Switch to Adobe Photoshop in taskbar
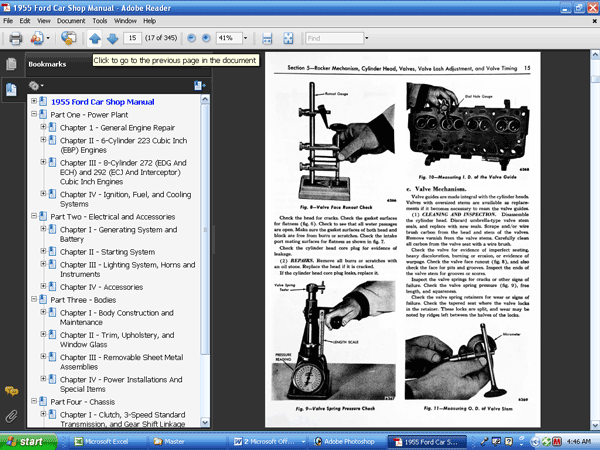The image size is (600, 450). pyautogui.click(x=347, y=442)
